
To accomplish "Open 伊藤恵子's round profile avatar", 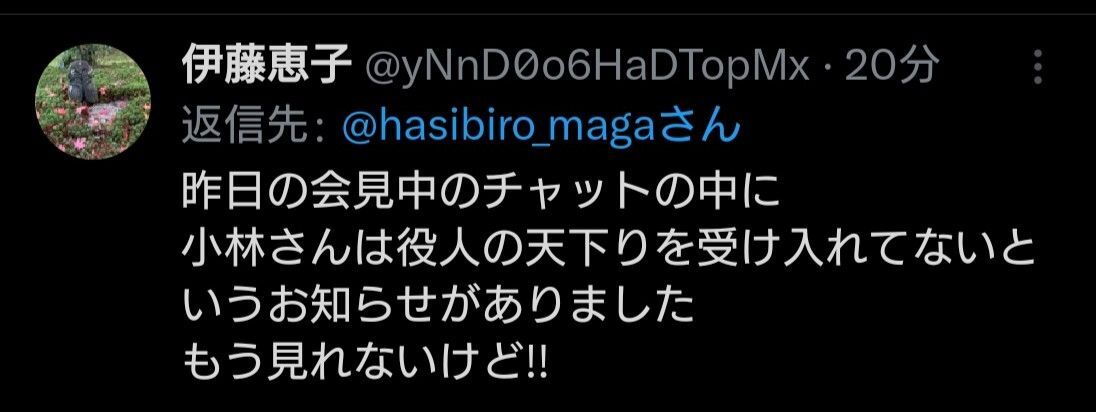I will tap(93, 102).
